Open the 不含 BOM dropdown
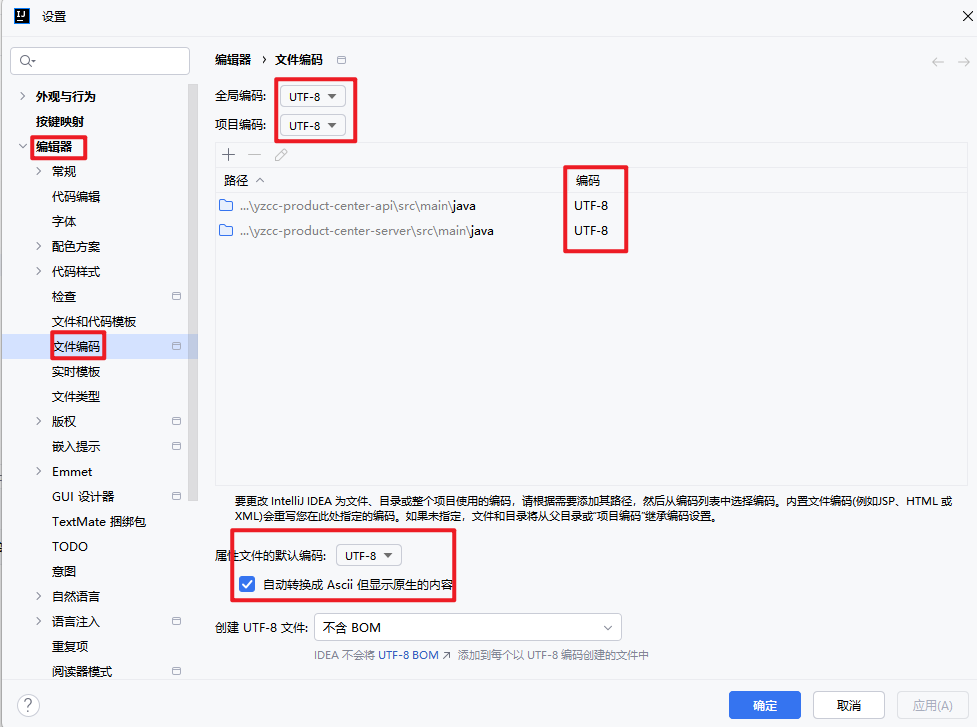This screenshot has width=977, height=727. [468, 626]
